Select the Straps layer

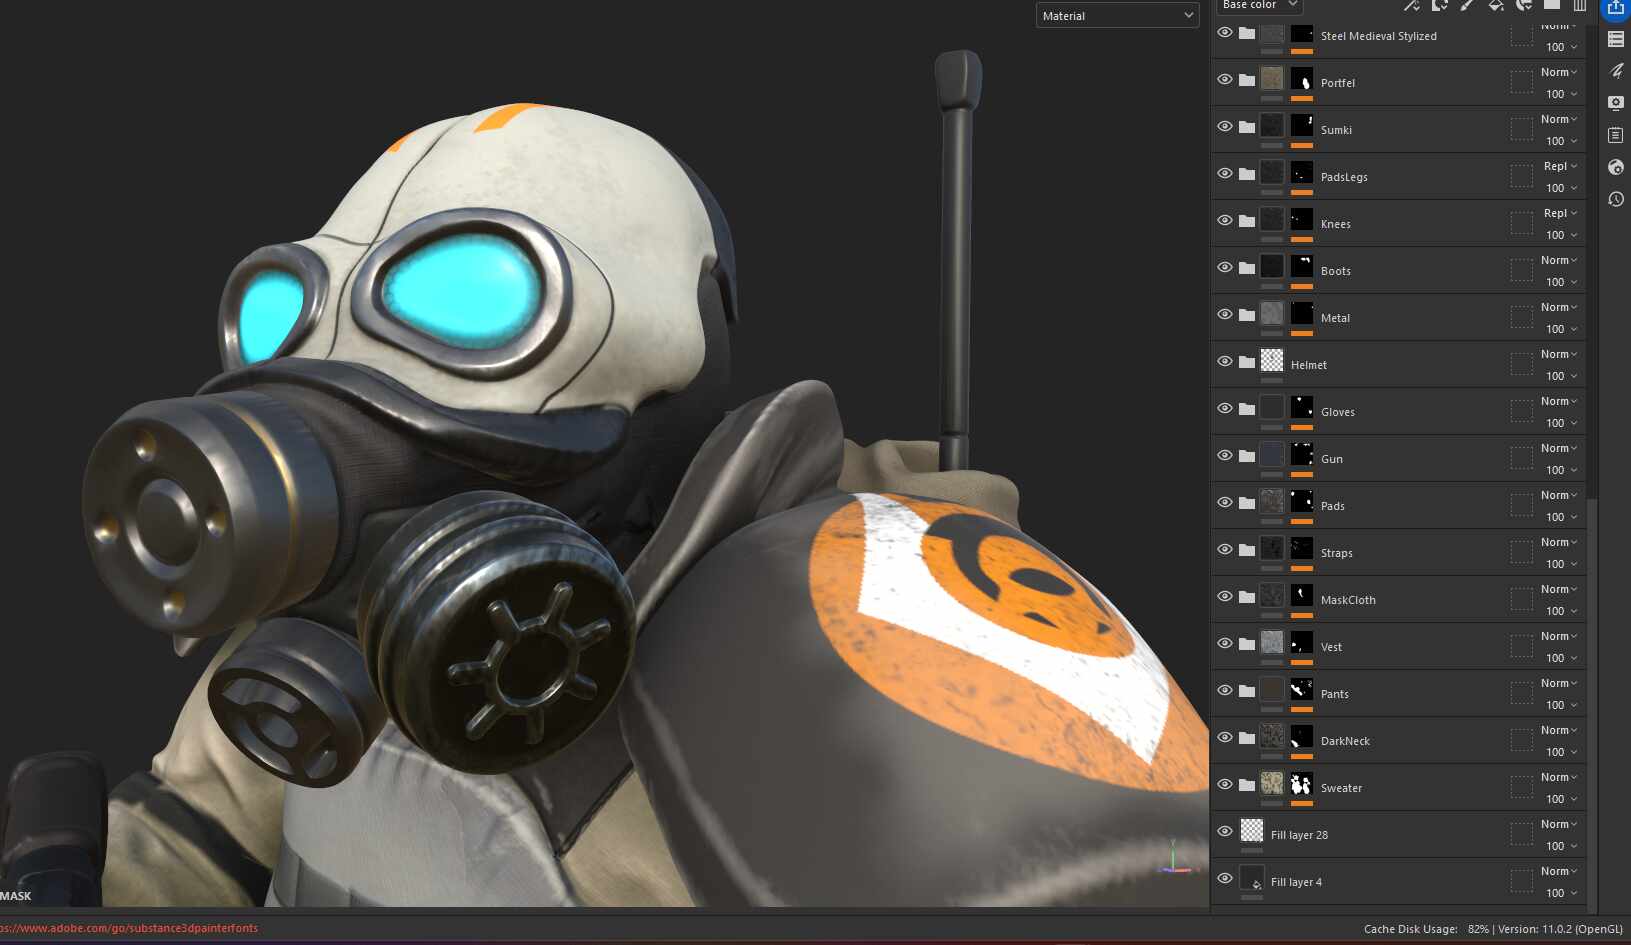[x=1337, y=552]
